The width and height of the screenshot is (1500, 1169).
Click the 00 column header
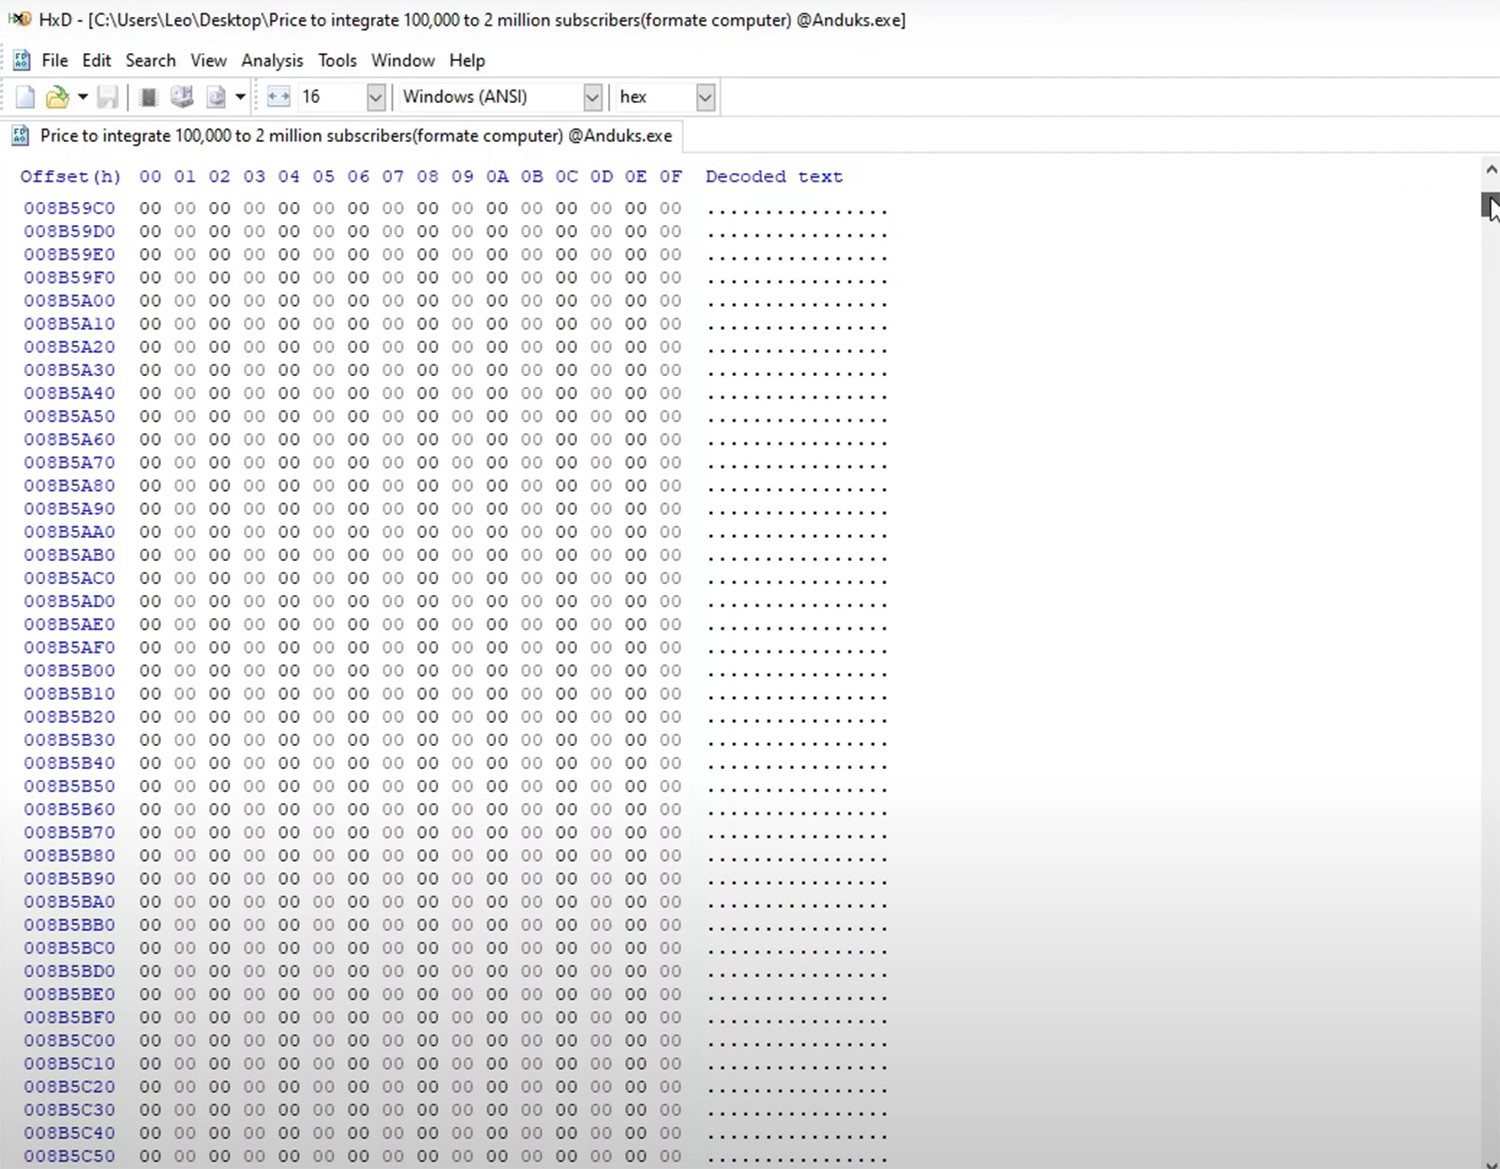[150, 176]
